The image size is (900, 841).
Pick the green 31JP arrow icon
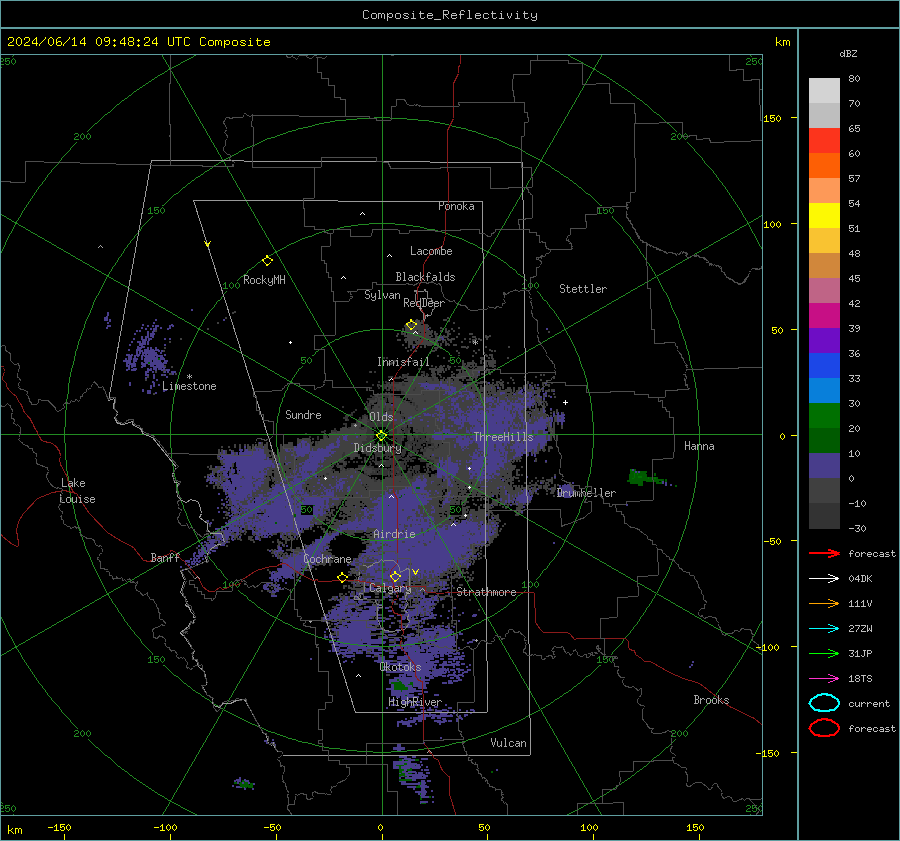click(824, 653)
